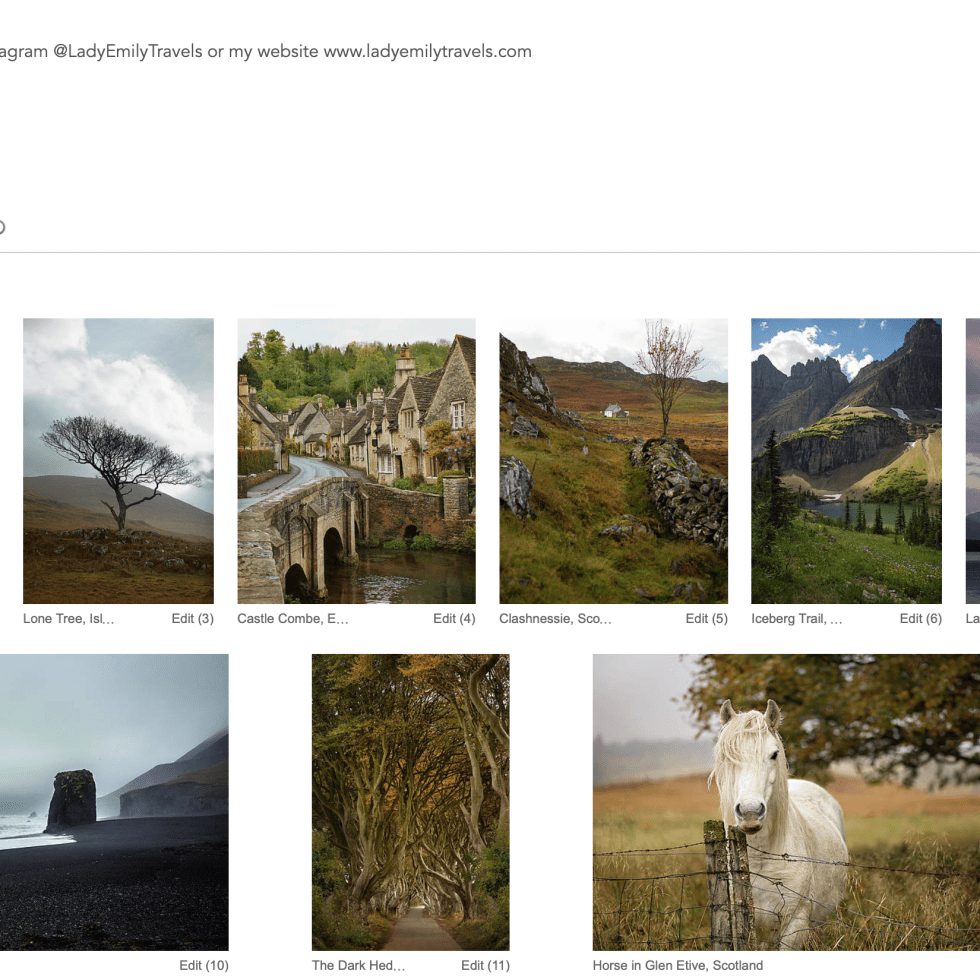Click Edit (4) under Castle Combe
The height and width of the screenshot is (980, 980).
454,619
